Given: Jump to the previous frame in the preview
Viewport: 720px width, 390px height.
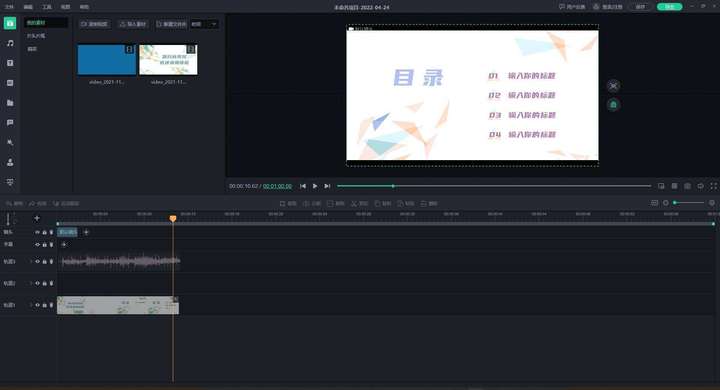Looking at the screenshot, I should pos(303,186).
